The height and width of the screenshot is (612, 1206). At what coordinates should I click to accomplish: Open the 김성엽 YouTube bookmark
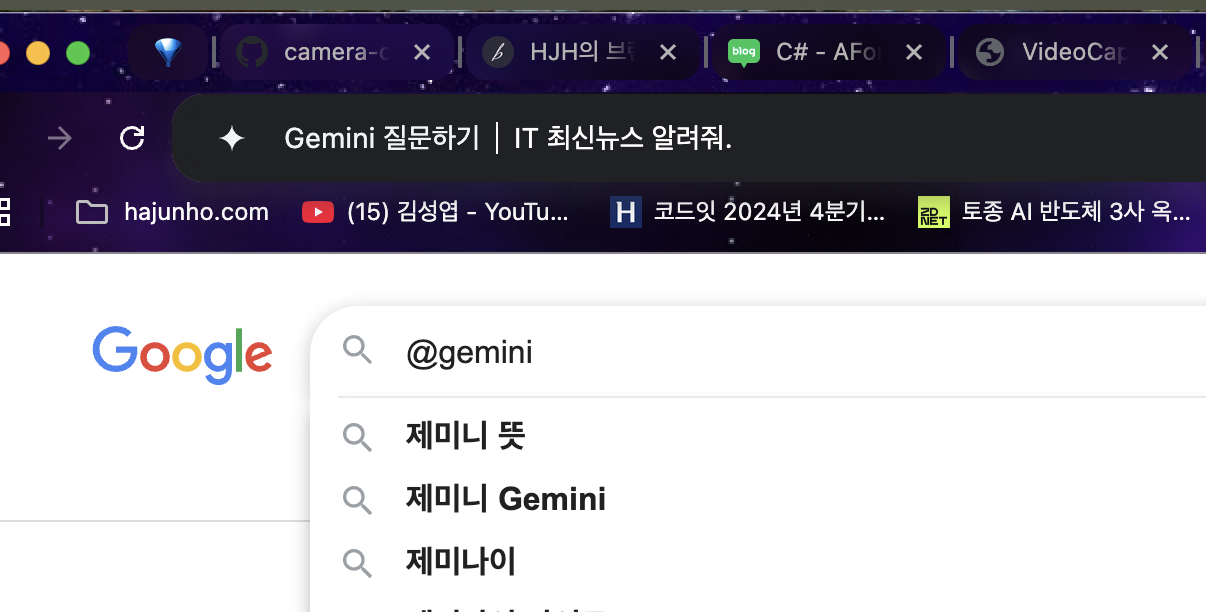[435, 212]
